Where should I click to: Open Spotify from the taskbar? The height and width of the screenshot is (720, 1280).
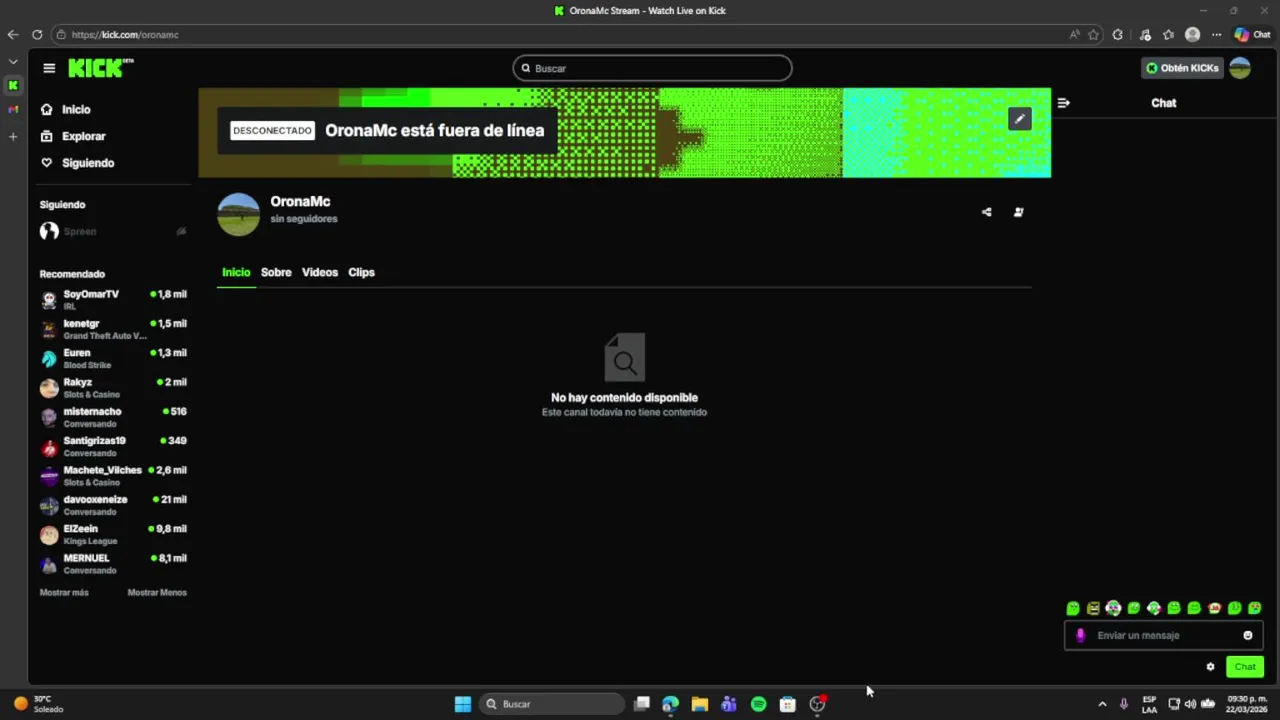tap(758, 704)
